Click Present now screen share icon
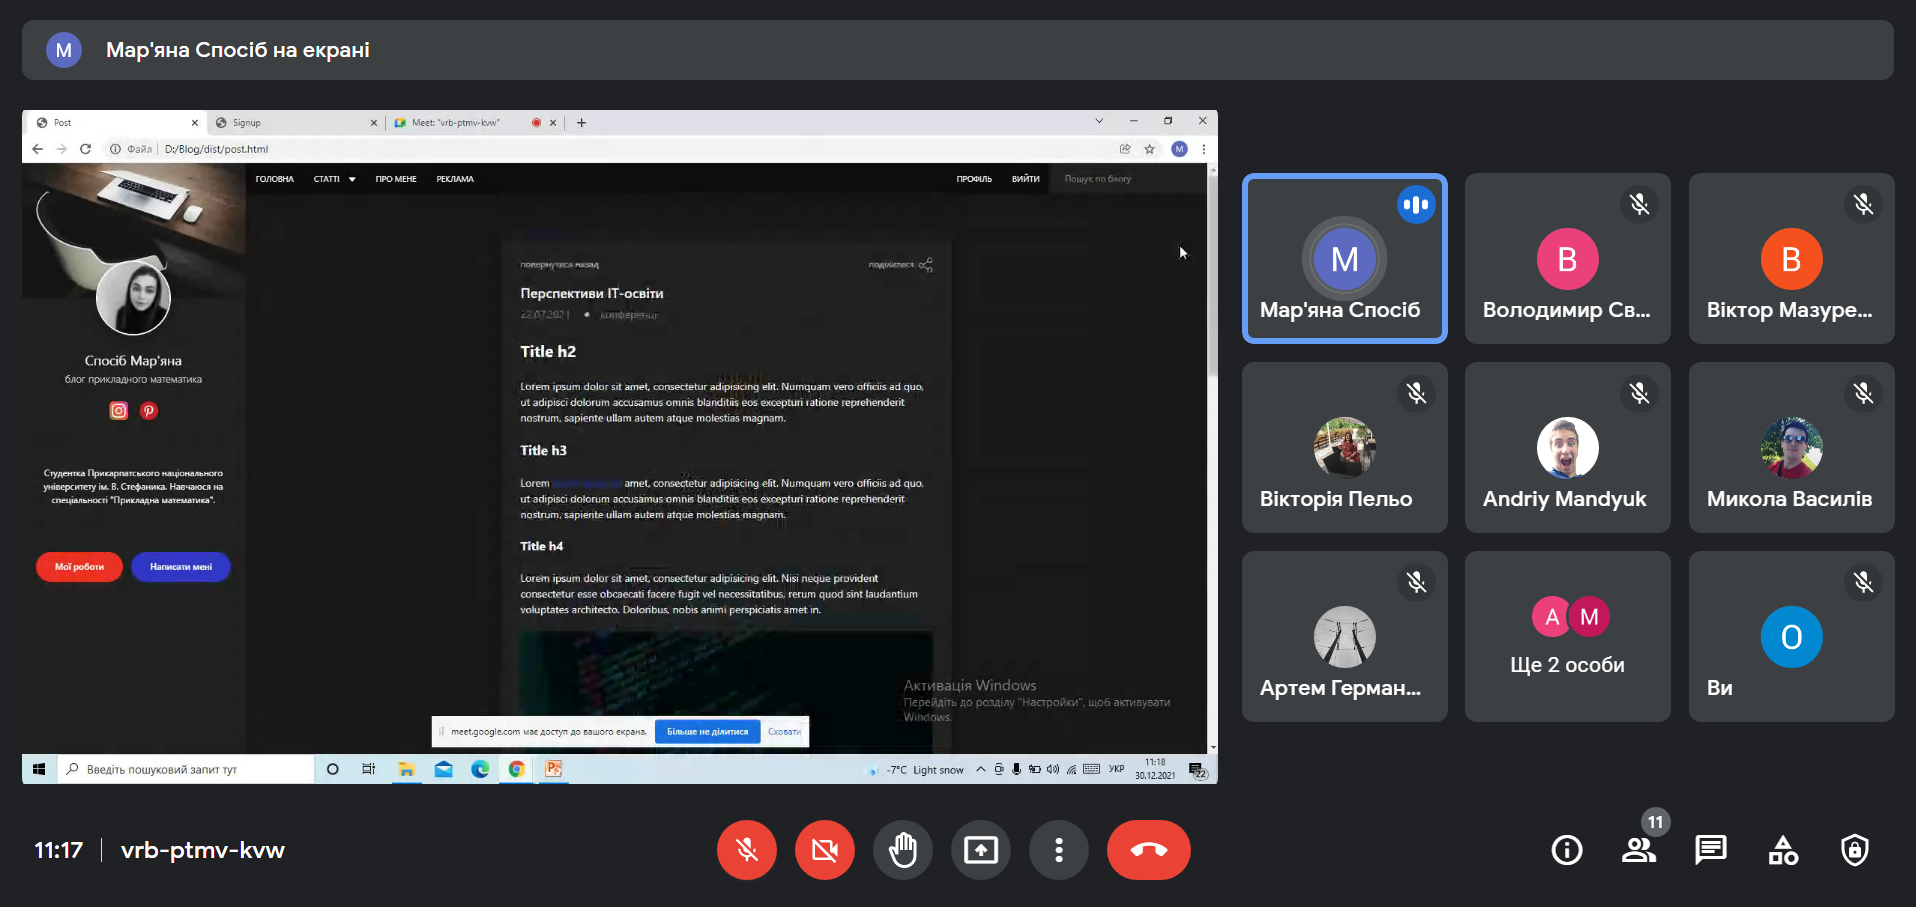Image resolution: width=1916 pixels, height=907 pixels. tap(981, 850)
